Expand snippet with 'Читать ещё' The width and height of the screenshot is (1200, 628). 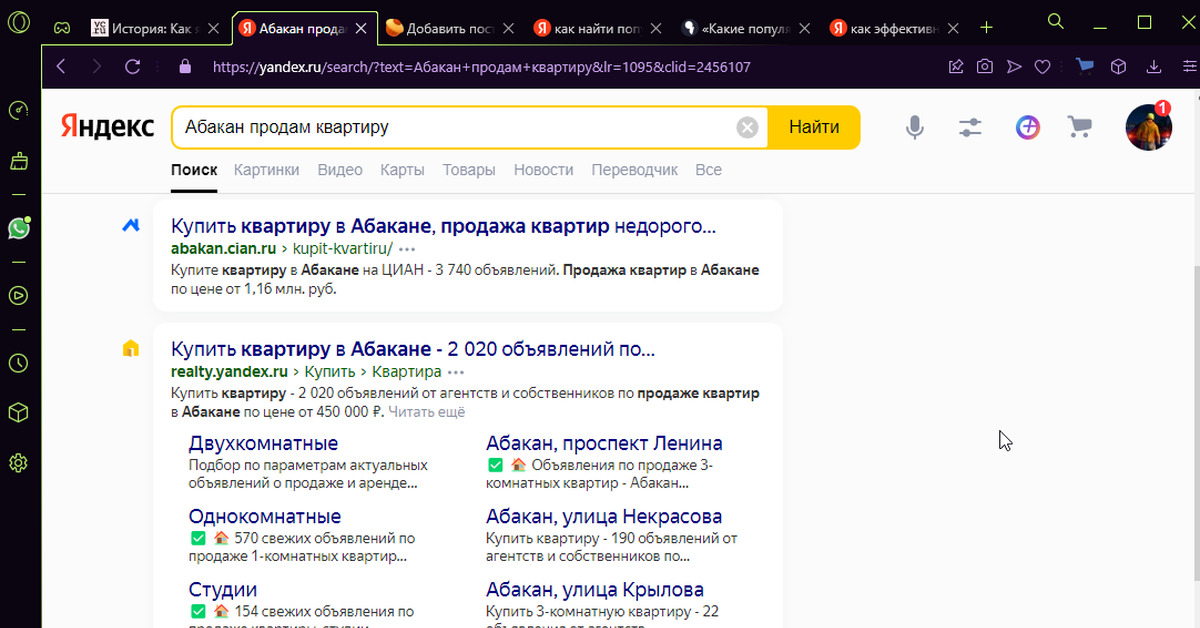(x=427, y=412)
